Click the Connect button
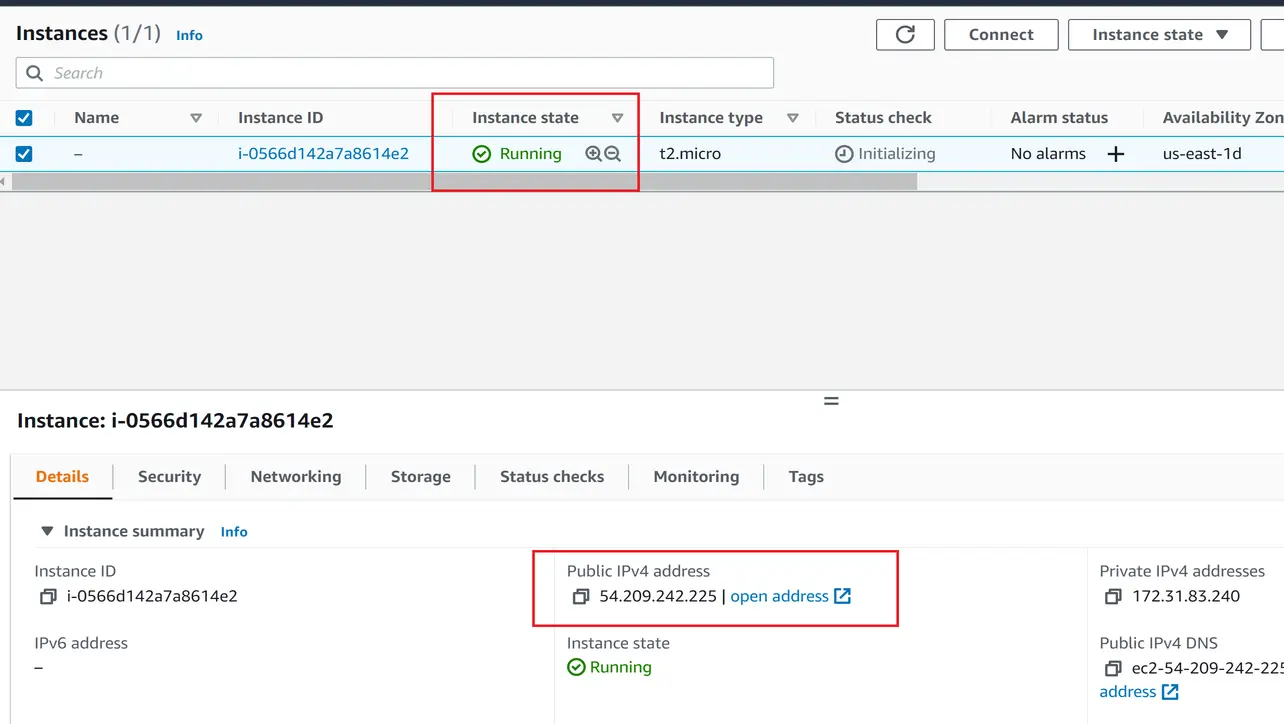 click(1001, 34)
